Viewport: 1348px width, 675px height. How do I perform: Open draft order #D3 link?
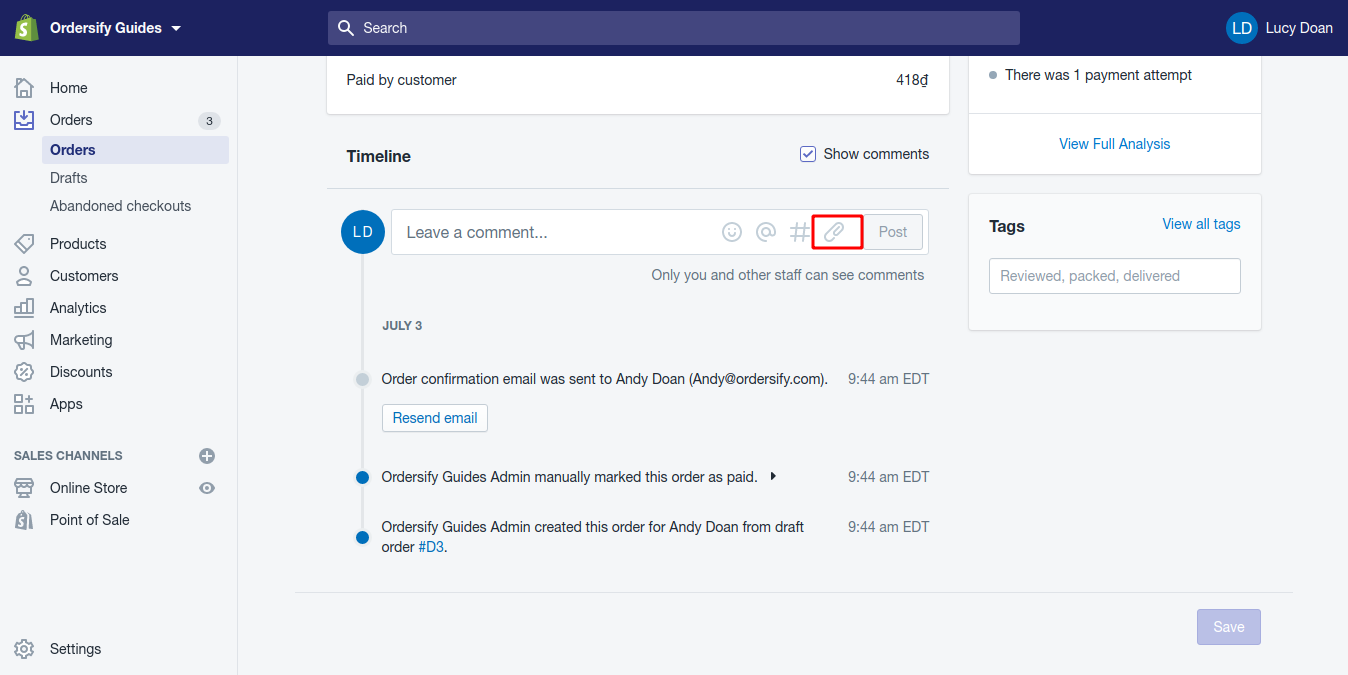430,547
